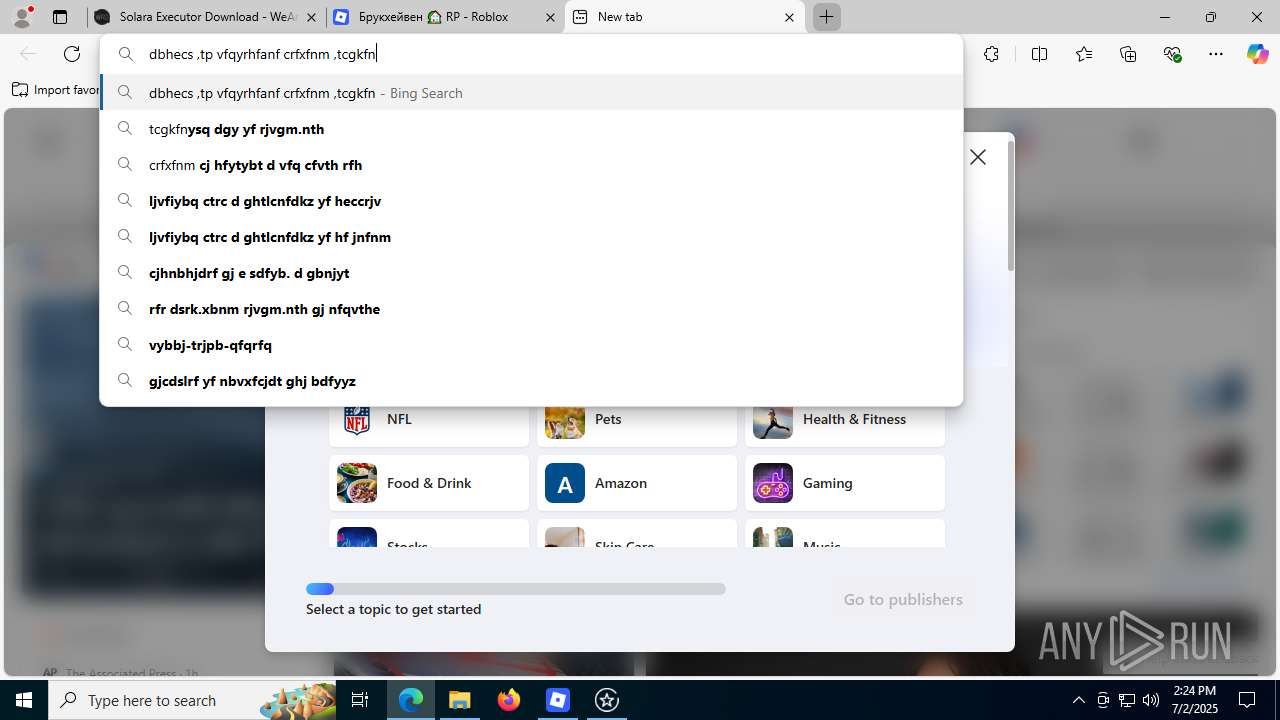Open the Favorites star icon

coord(1084,54)
